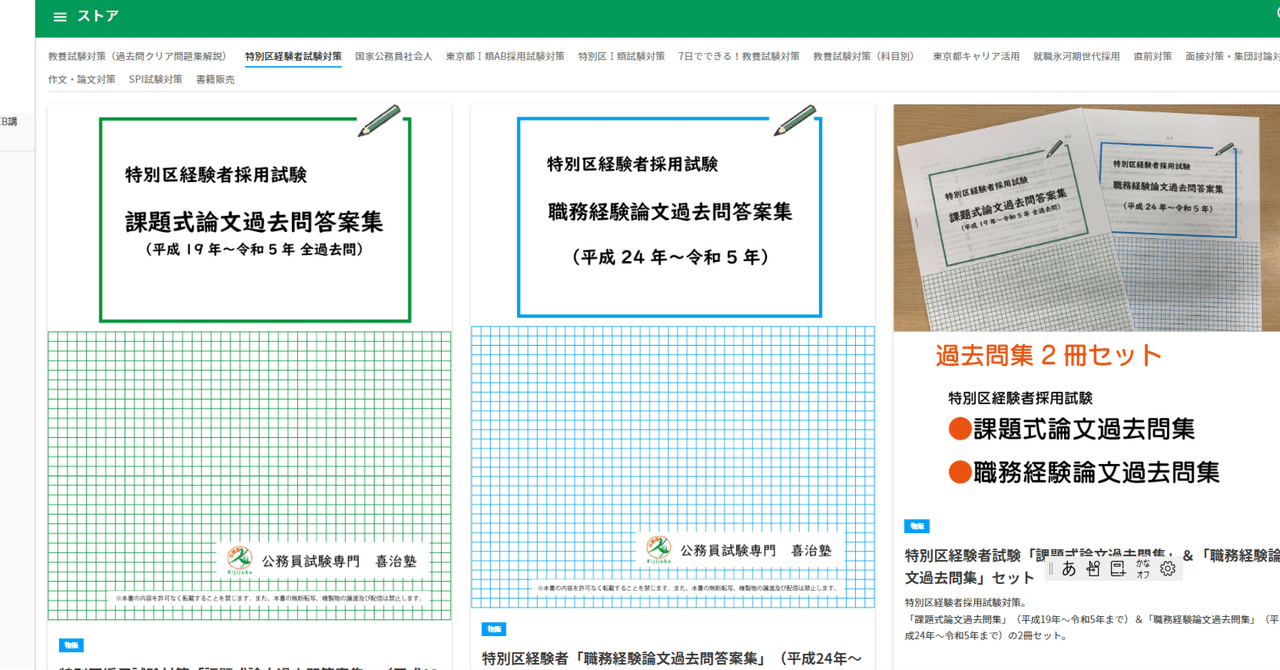Open the 2冊セット product title link
The image size is (1280, 670).
[1000, 555]
